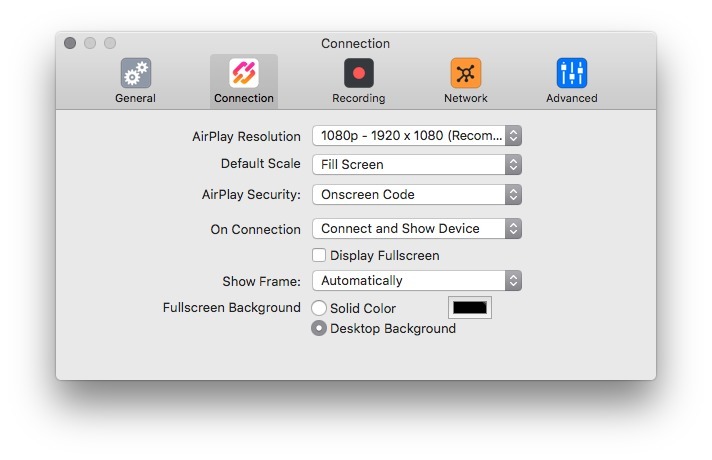Screen dimensions: 712x460
Task: Close the Connection preferences window
Action: click(70, 43)
